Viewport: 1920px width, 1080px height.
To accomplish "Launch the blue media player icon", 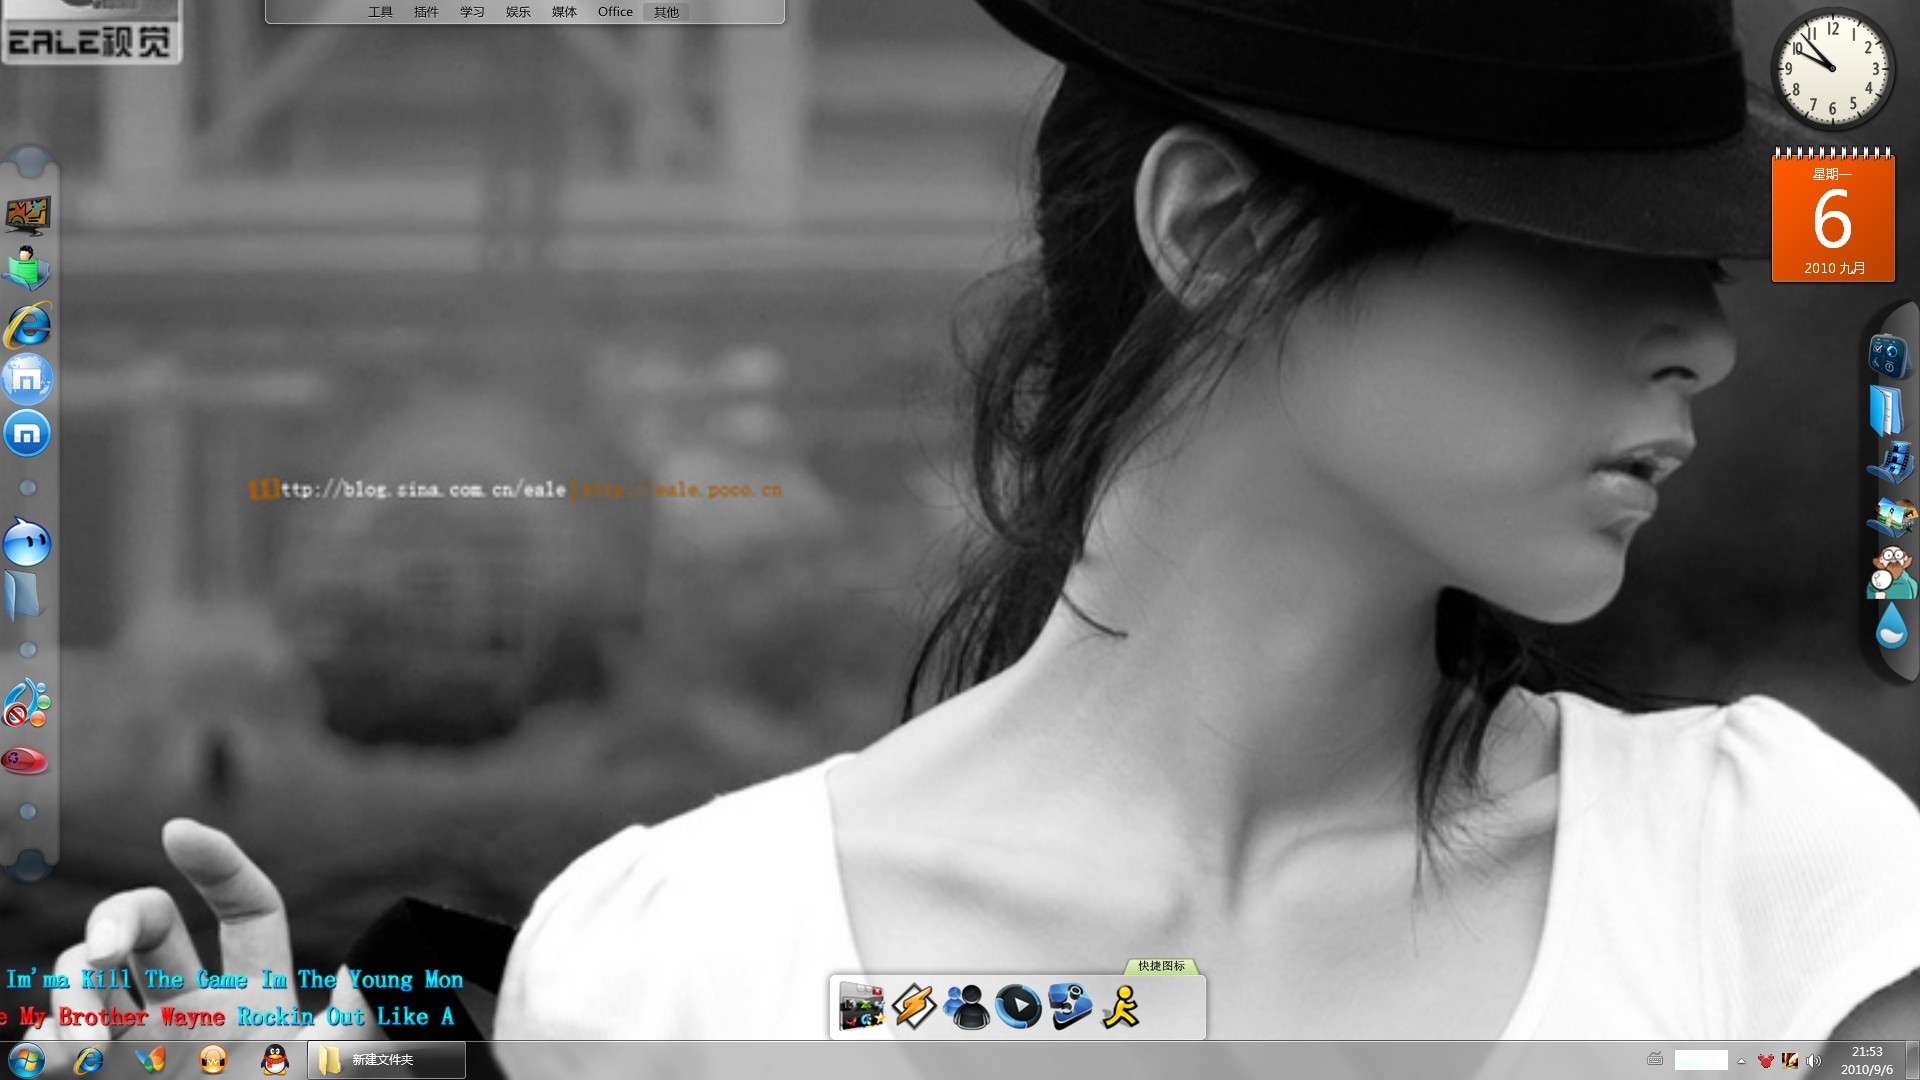I will 1018,1006.
